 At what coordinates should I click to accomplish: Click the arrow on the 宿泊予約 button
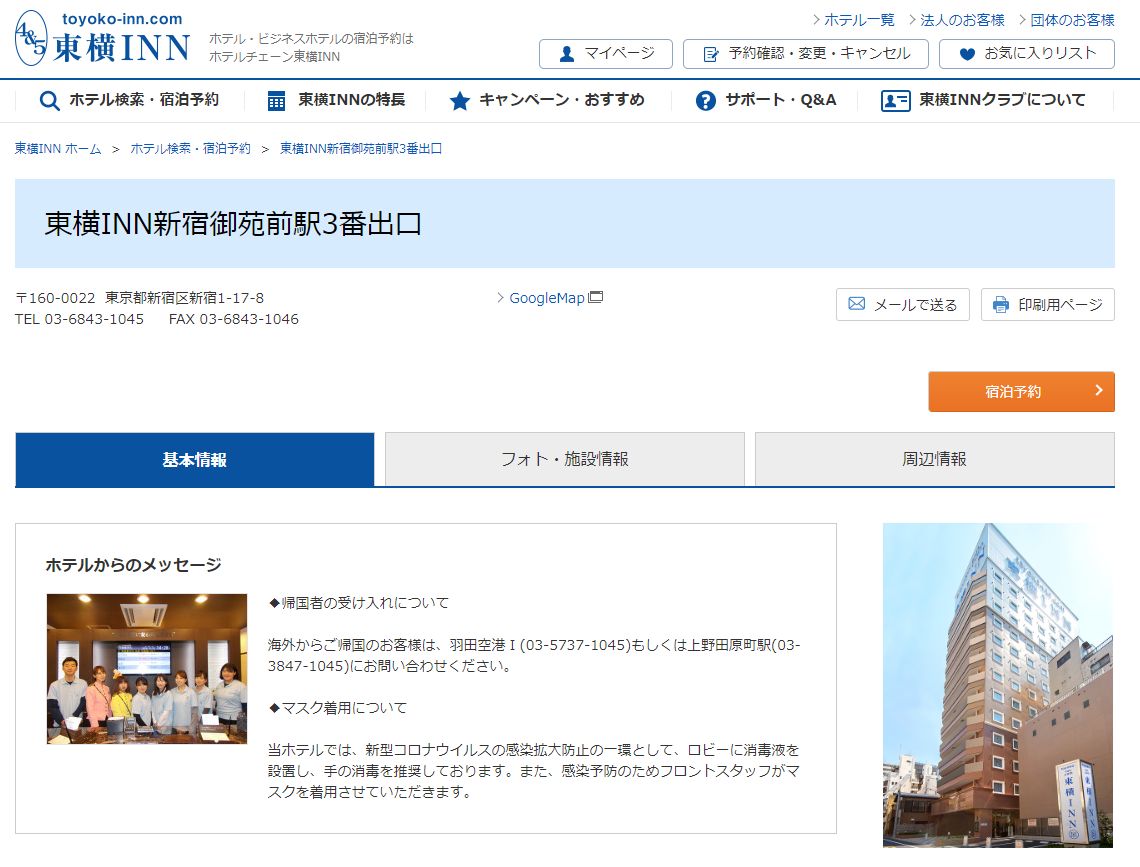click(x=1099, y=390)
